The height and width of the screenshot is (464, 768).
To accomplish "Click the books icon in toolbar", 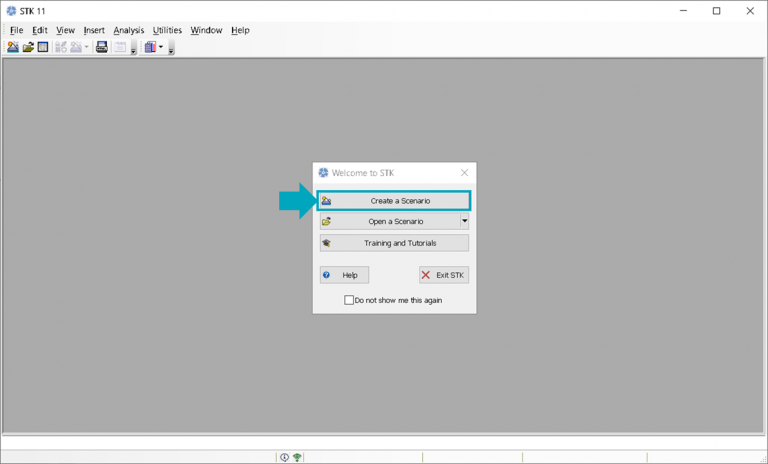I will [150, 47].
